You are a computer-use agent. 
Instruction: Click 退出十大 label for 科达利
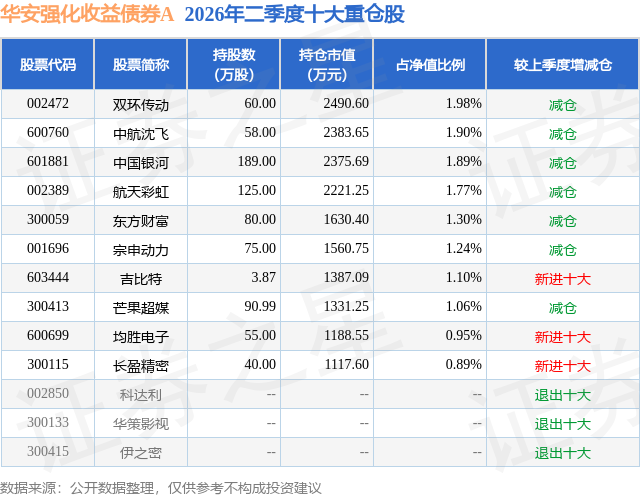(x=563, y=395)
